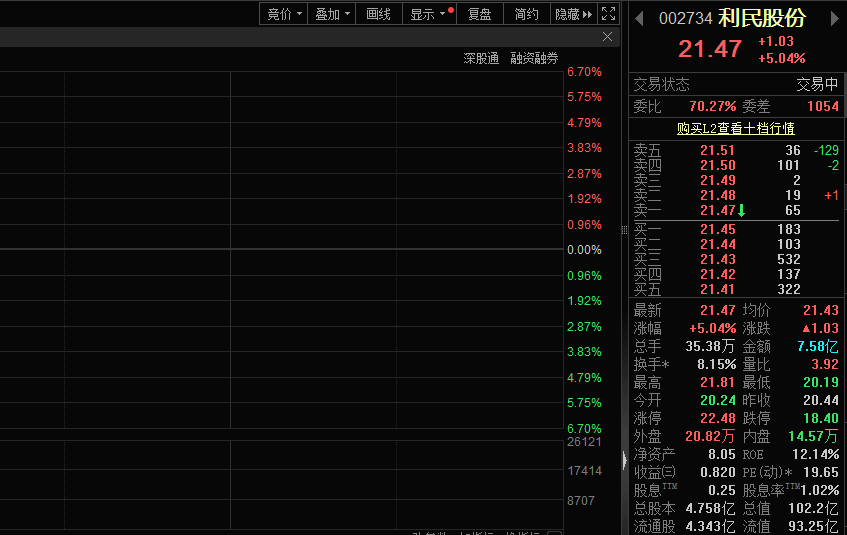The height and width of the screenshot is (535, 847).
Task: Open 购买L2查看十档行情 link
Action: pyautogui.click(x=735, y=128)
